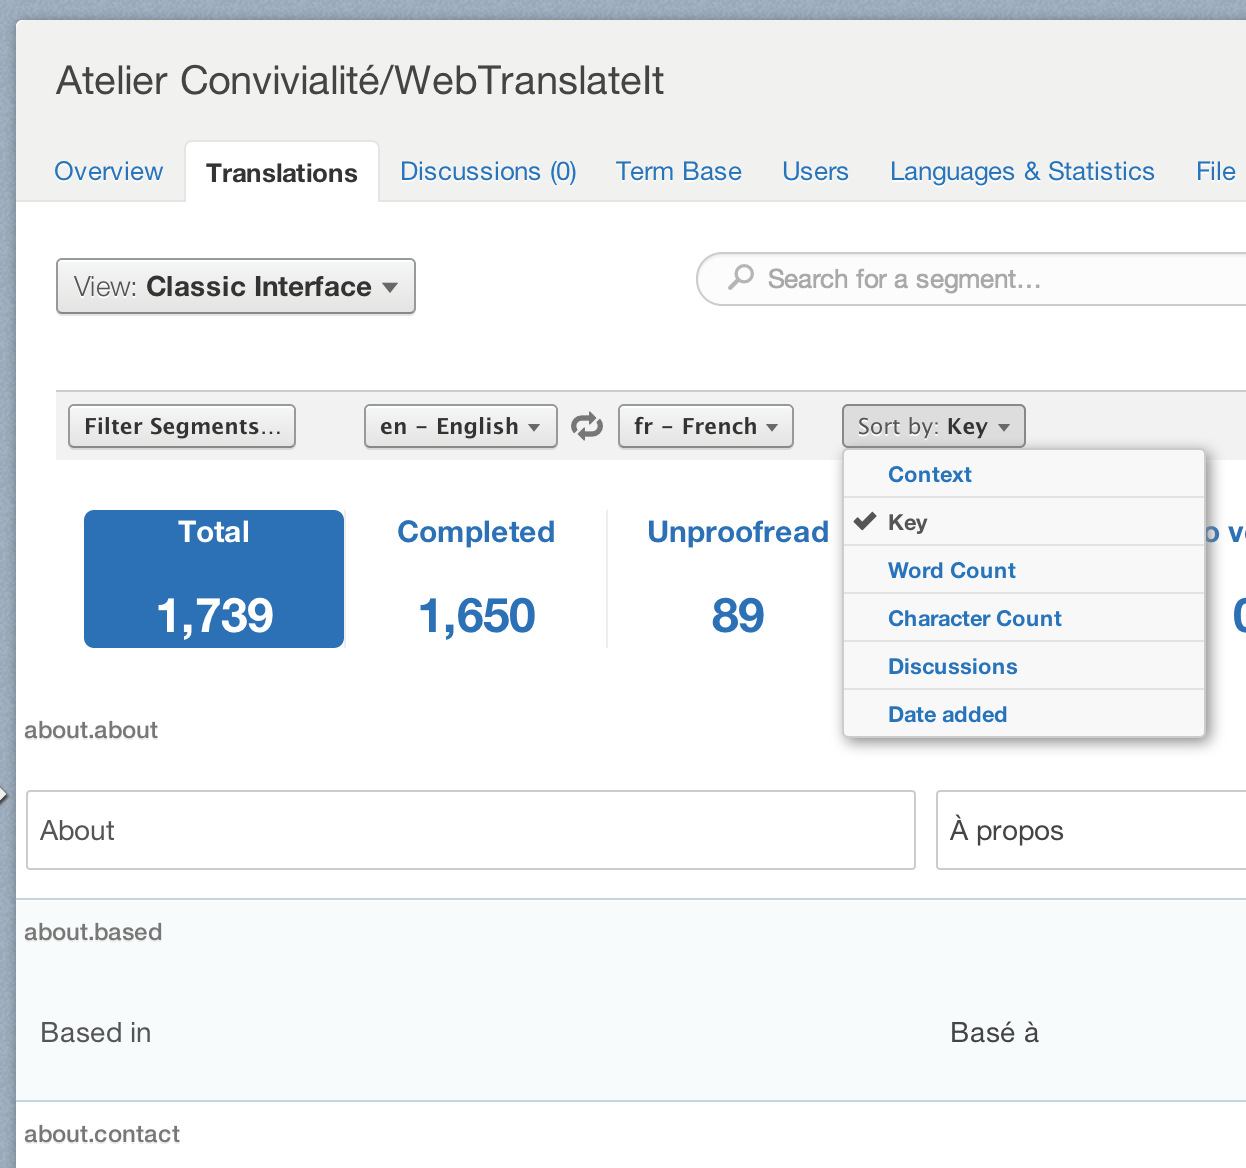Edit the À propos translation field
This screenshot has width=1246, height=1168.
coord(1091,830)
